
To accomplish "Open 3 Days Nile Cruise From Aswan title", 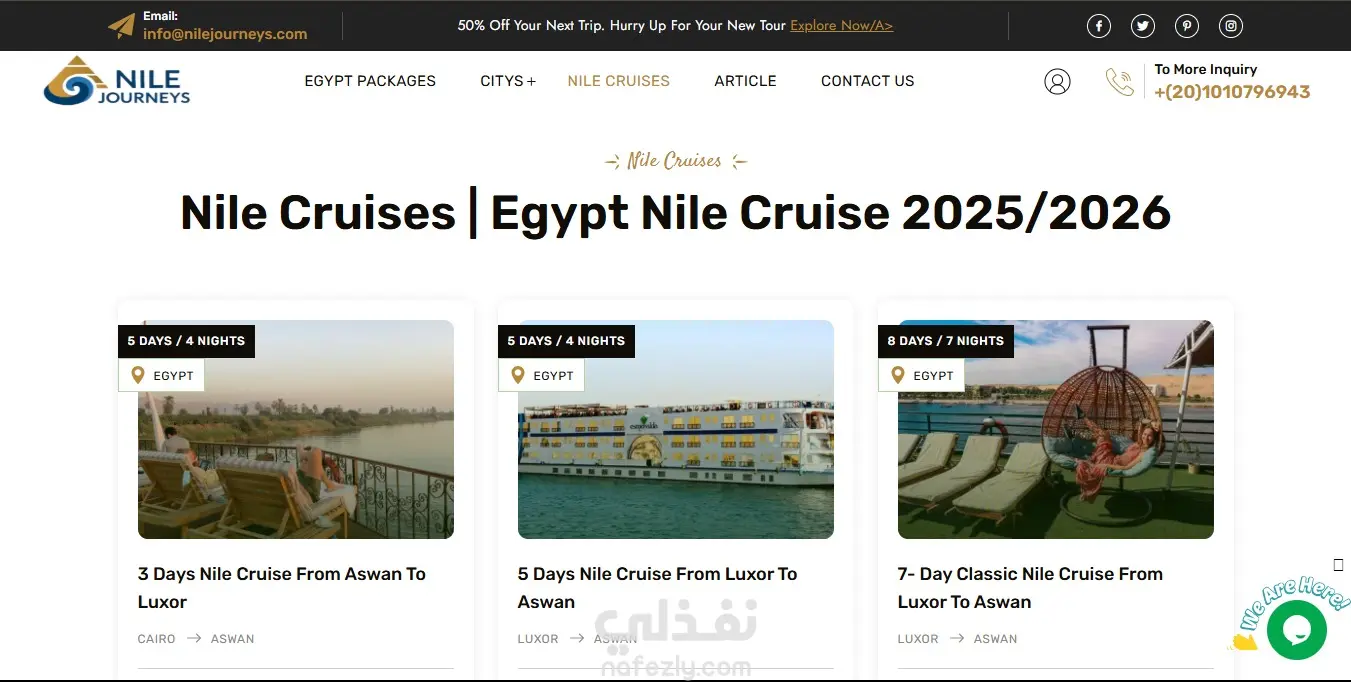I will [x=282, y=588].
